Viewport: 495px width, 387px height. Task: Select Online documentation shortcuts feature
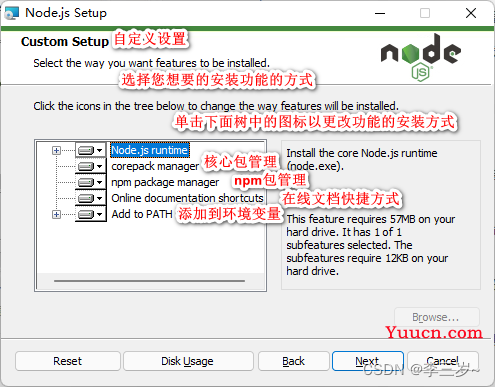187,198
